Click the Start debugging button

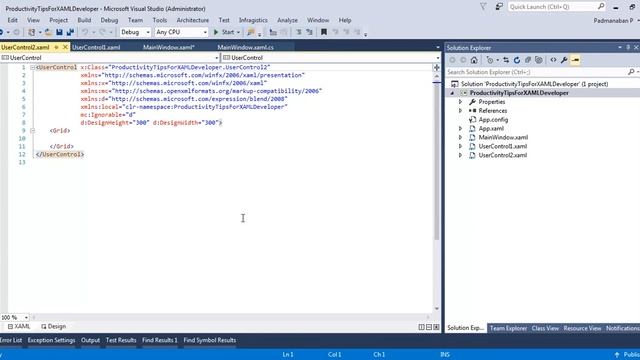224,32
